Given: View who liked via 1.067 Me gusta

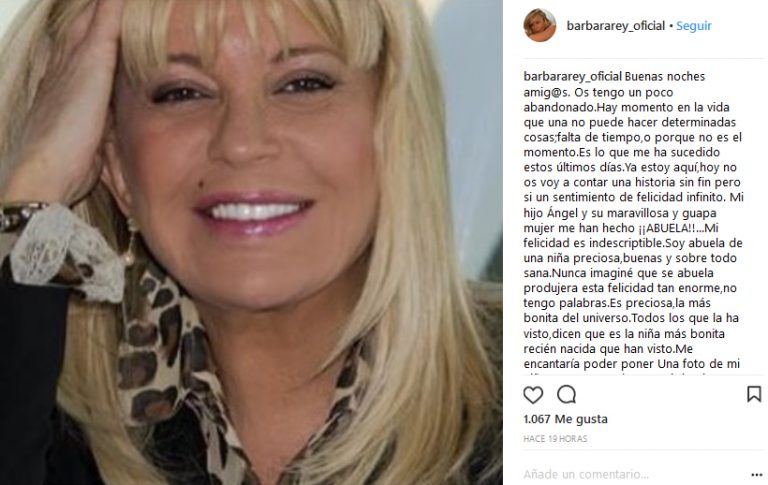Looking at the screenshot, I should pos(565,419).
